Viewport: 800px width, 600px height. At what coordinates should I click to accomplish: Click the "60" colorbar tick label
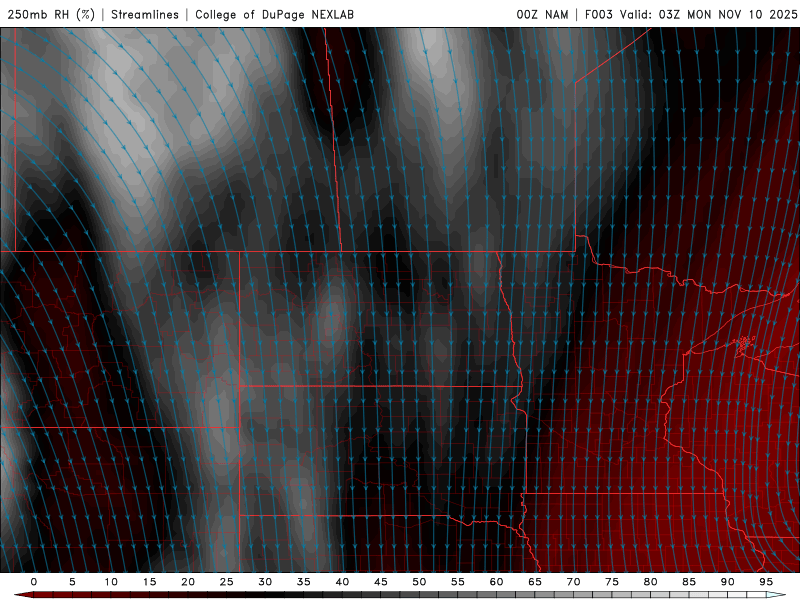point(496,582)
